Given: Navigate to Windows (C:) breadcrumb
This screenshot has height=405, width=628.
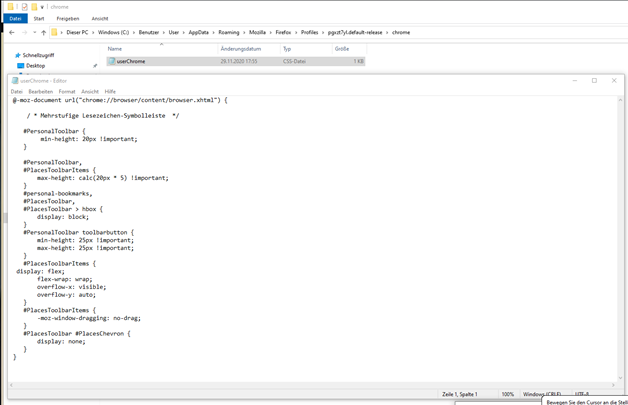Looking at the screenshot, I should pyautogui.click(x=113, y=32).
